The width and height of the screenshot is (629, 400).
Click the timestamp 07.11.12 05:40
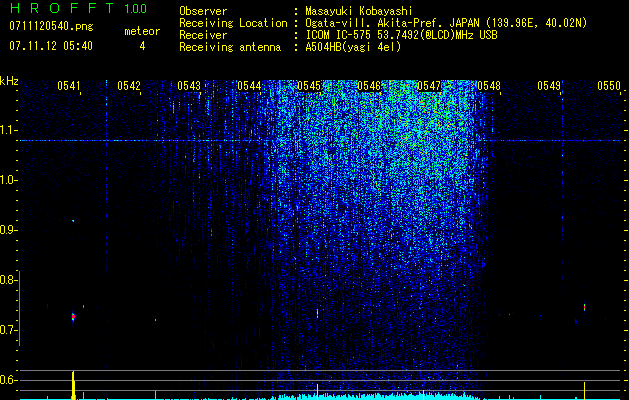click(x=51, y=46)
